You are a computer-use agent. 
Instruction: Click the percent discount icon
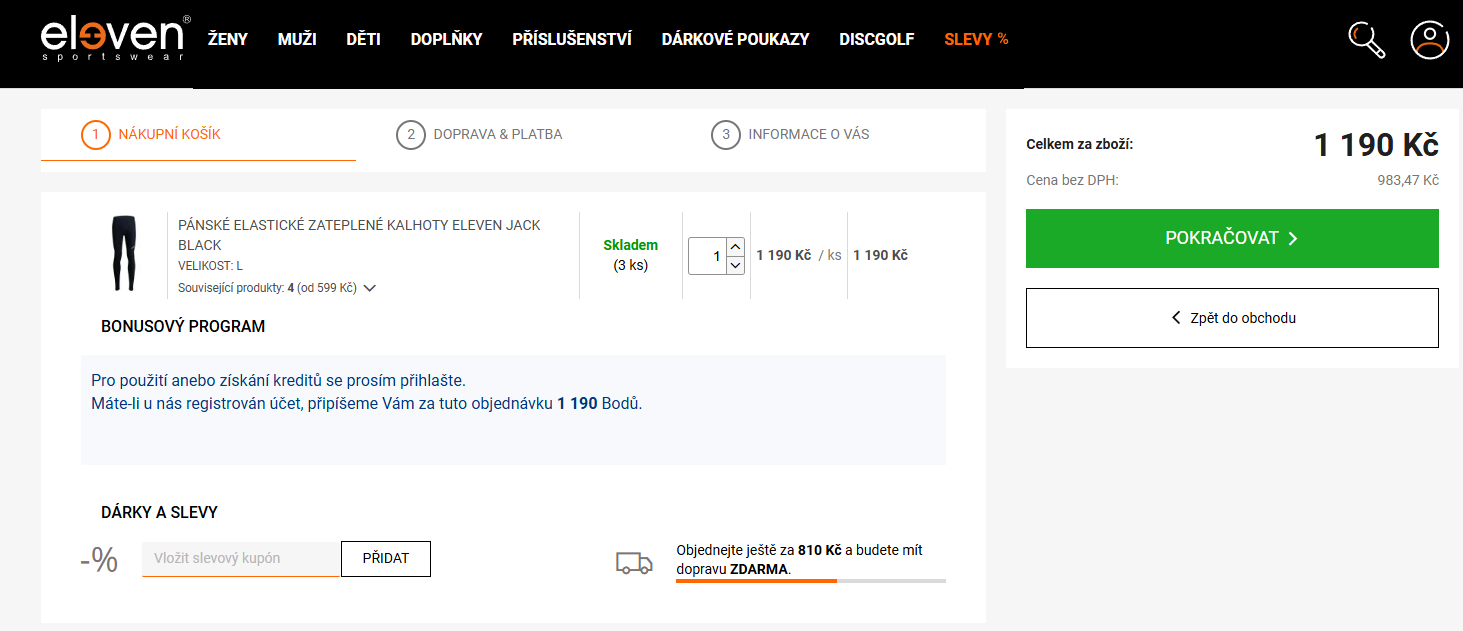(x=99, y=560)
